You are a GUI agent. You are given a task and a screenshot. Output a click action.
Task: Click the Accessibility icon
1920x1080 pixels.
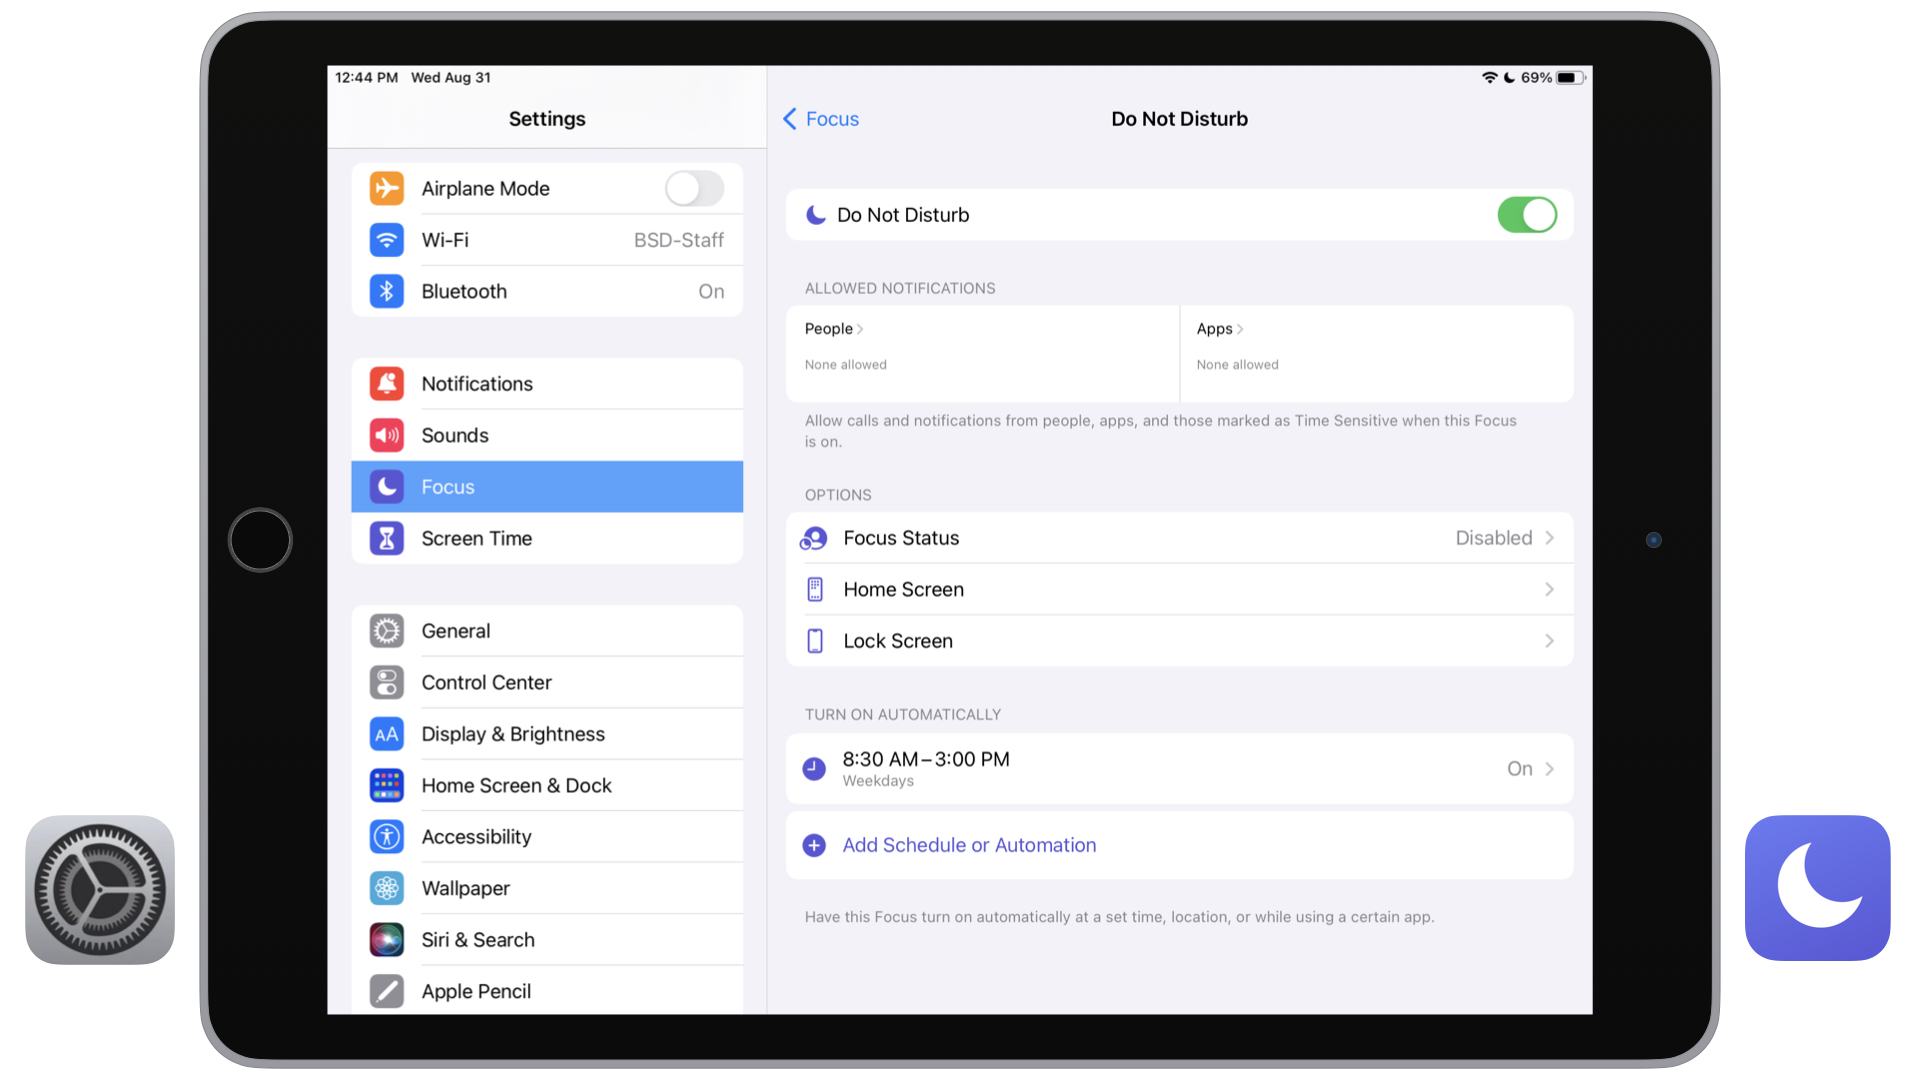pos(387,837)
